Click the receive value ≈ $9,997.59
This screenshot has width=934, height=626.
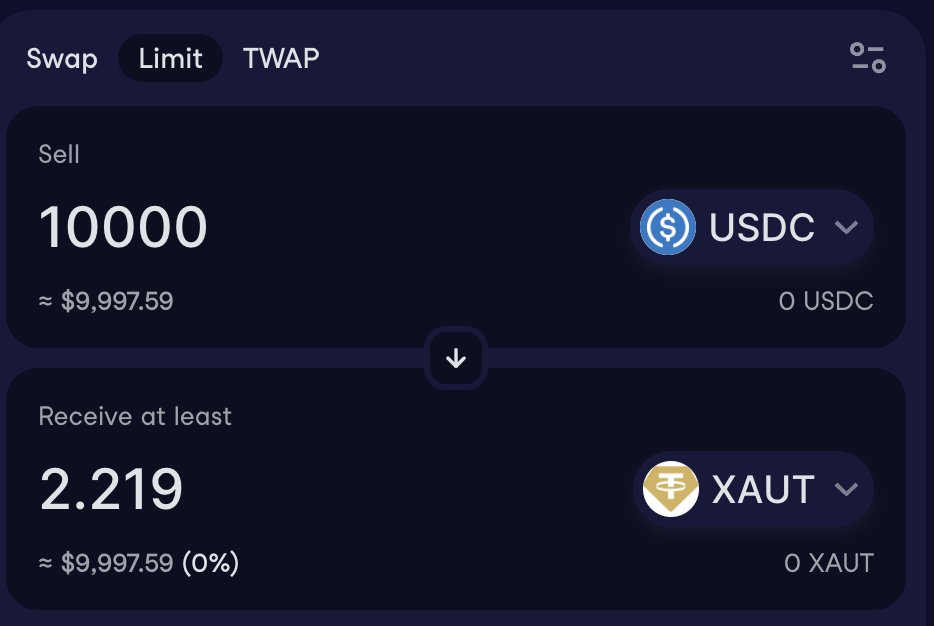point(106,563)
